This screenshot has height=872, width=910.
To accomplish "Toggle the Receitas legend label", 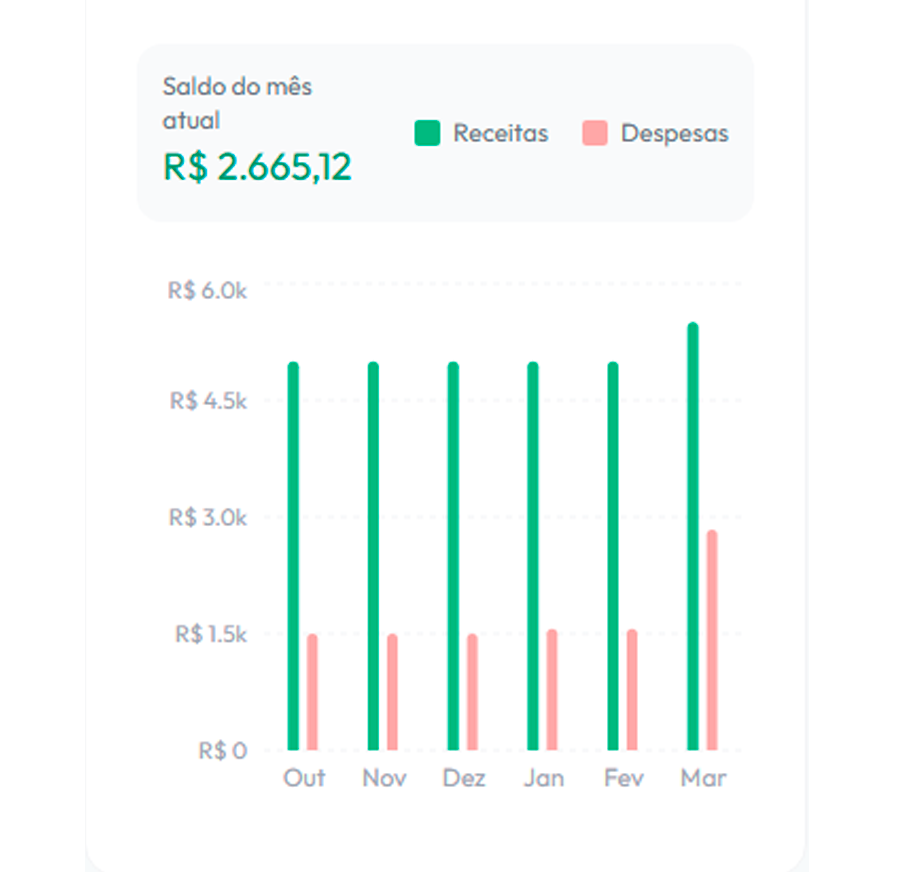I will tap(500, 133).
